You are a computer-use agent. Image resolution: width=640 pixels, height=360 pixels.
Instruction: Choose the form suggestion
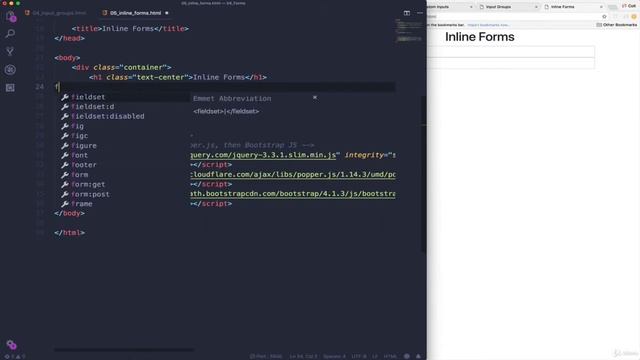click(x=124, y=175)
